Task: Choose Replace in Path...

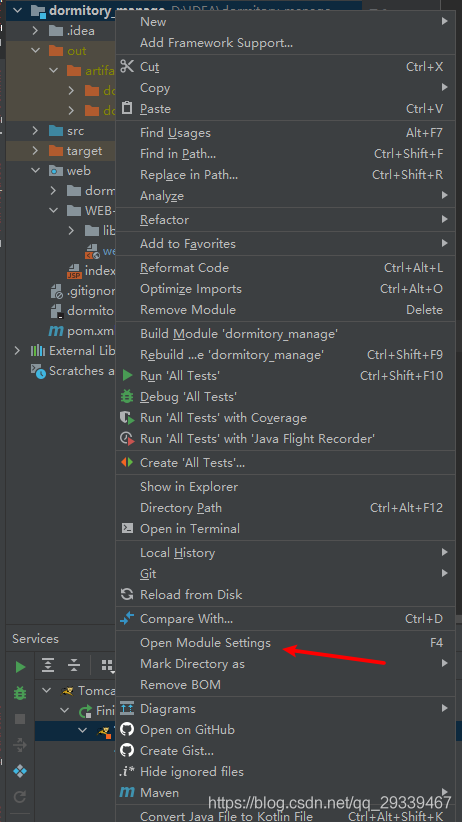Action: click(x=285, y=175)
